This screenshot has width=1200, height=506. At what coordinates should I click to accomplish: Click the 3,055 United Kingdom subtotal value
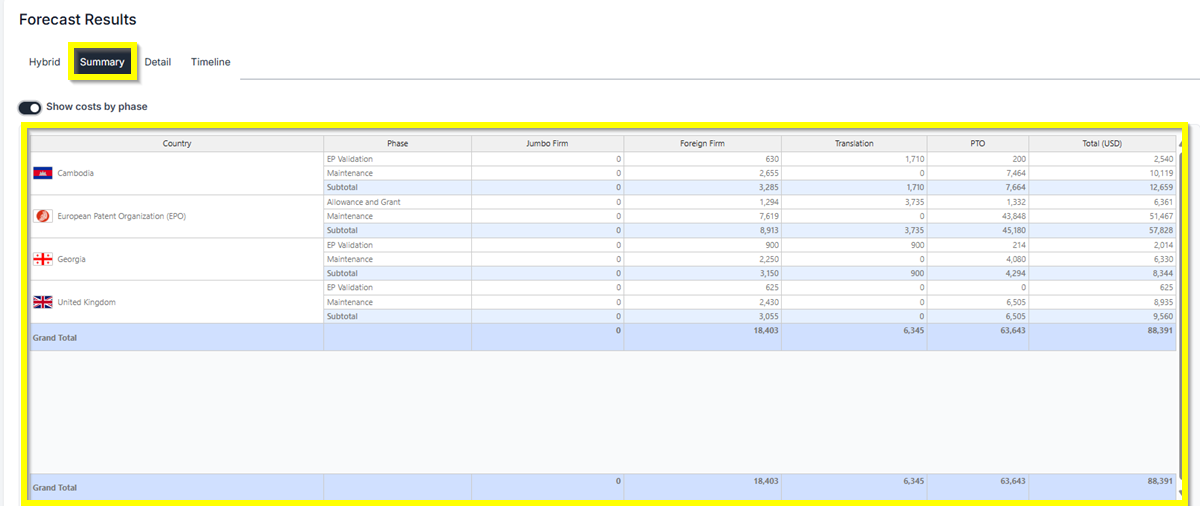768,316
